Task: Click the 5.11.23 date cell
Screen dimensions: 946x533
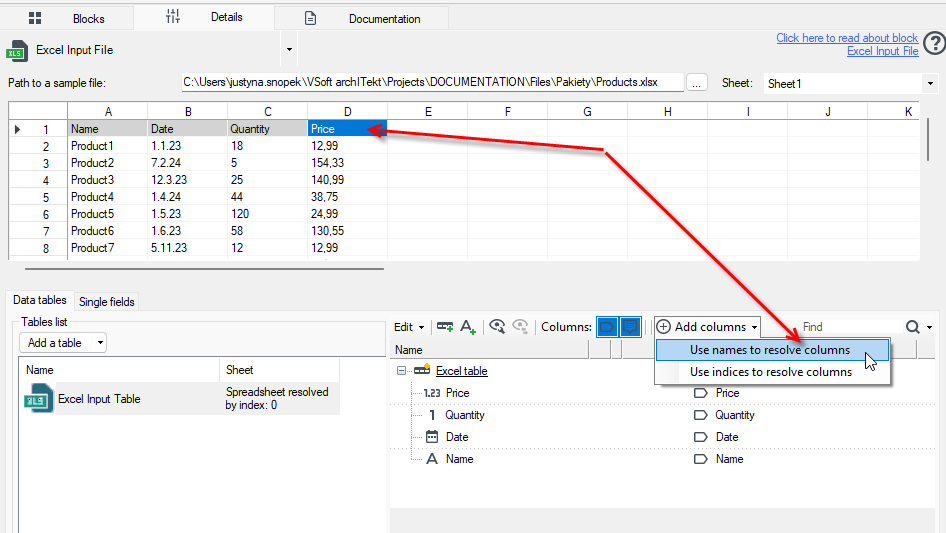Action: (x=188, y=248)
